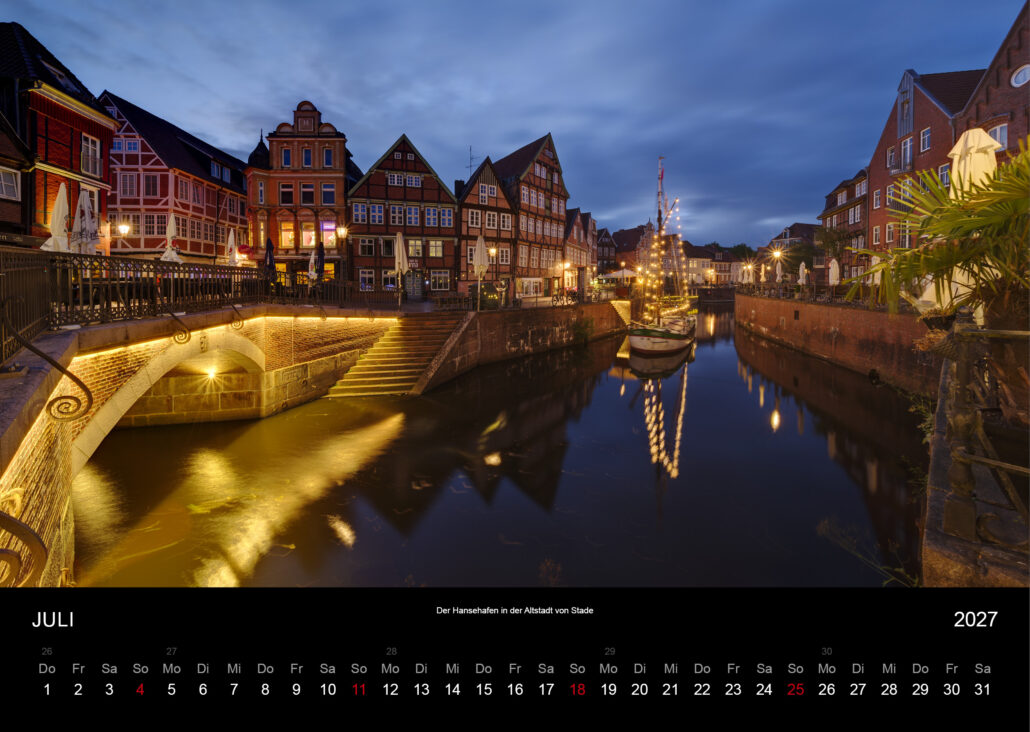1030x732 pixels.
Task: Select caption 'Der Hansehafen in der Altstadt von Stade'
Action: tap(514, 610)
